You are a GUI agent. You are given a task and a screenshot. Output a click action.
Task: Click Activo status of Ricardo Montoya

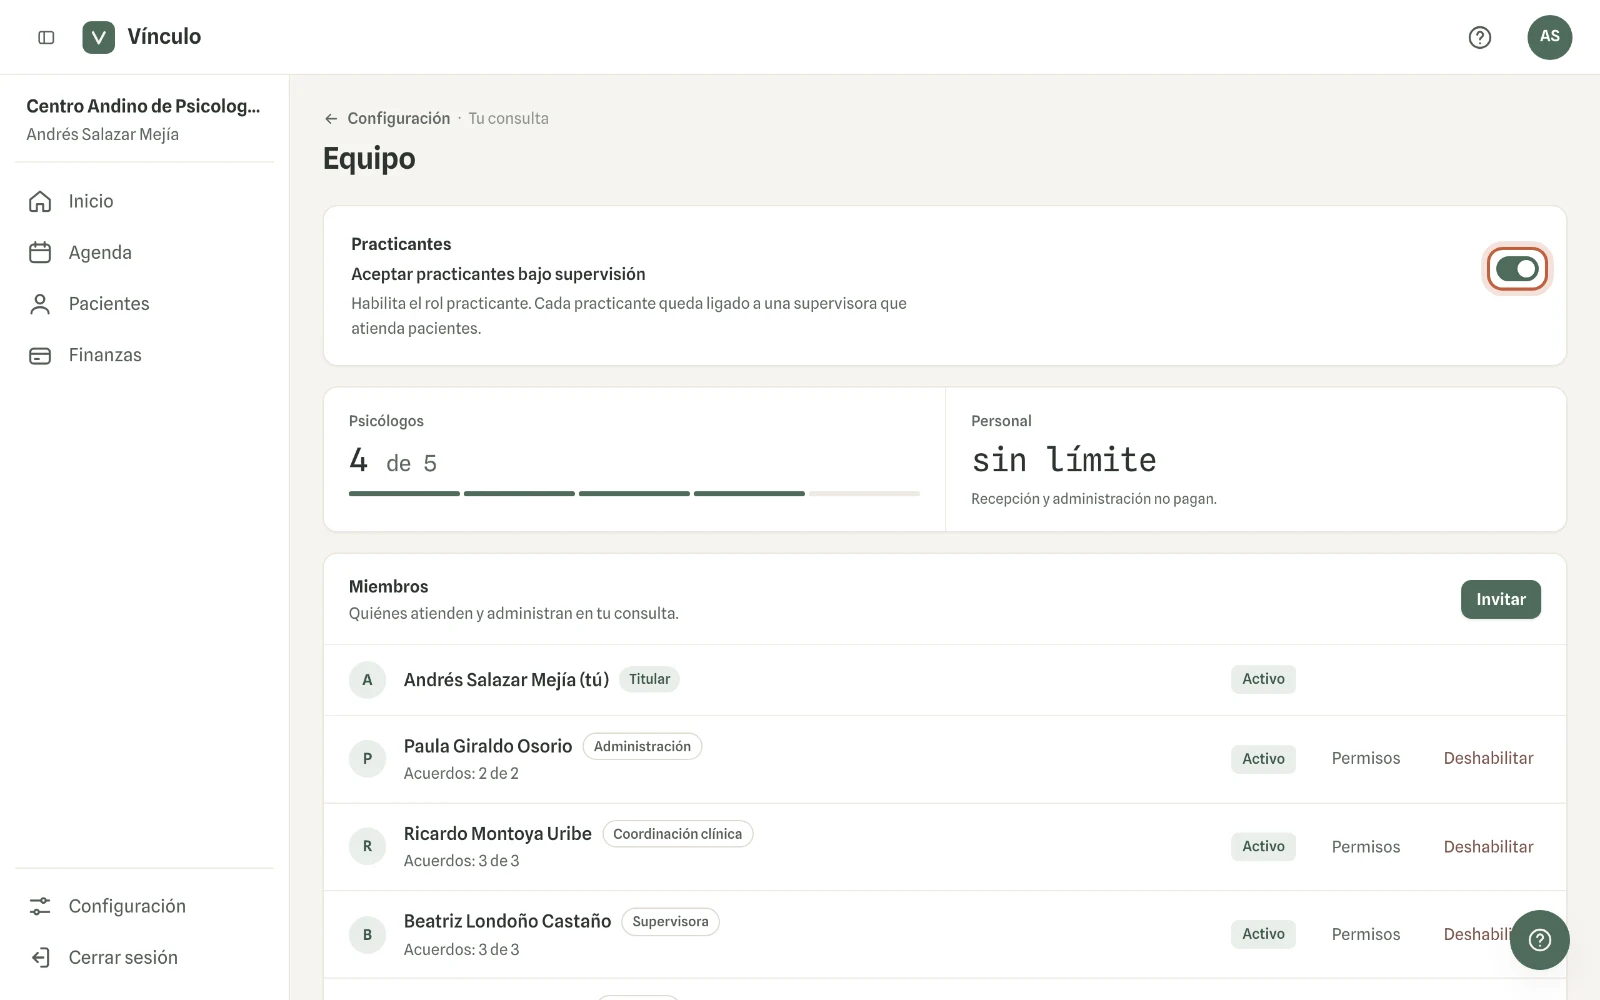point(1263,846)
